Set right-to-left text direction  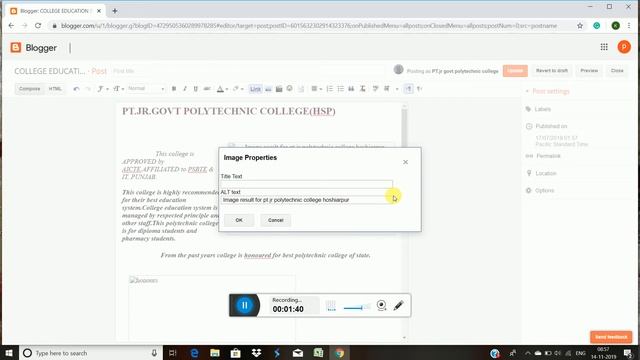[419, 89]
